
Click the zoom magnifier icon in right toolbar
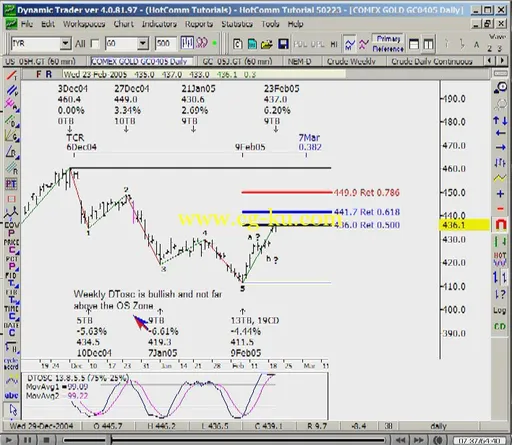(x=500, y=88)
